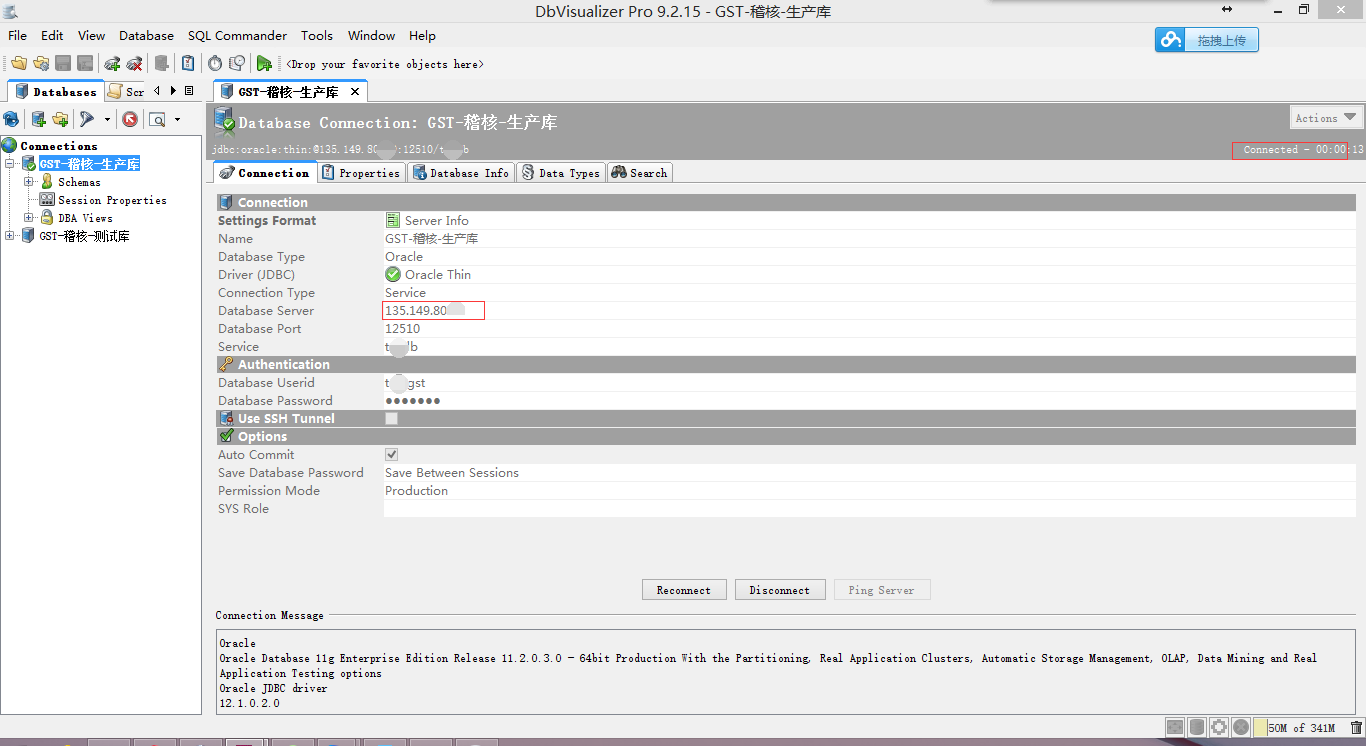Viewport: 1366px width, 746px height.
Task: Click the 拖拽上传 upload button
Action: [1207, 40]
